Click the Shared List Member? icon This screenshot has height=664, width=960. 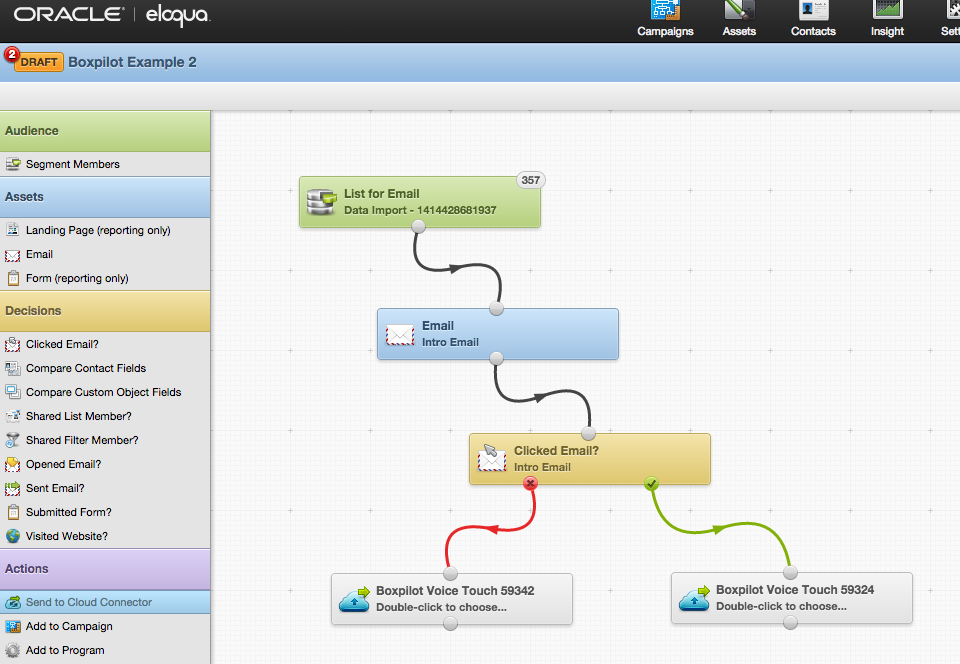pos(13,416)
